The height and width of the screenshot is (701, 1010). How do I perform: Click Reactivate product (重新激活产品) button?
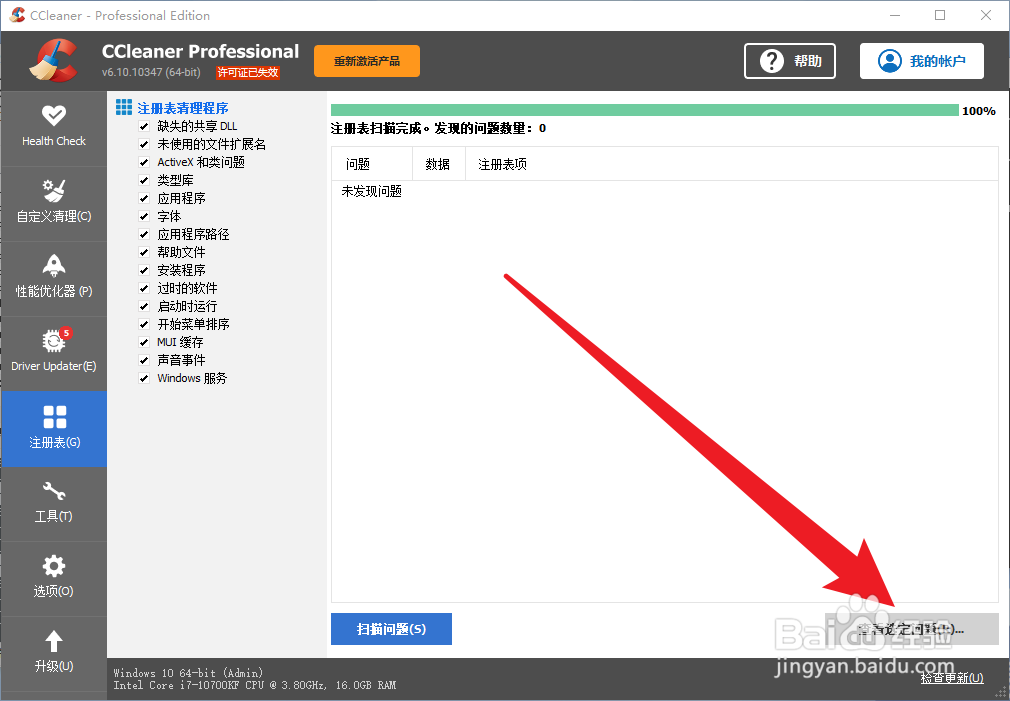367,61
